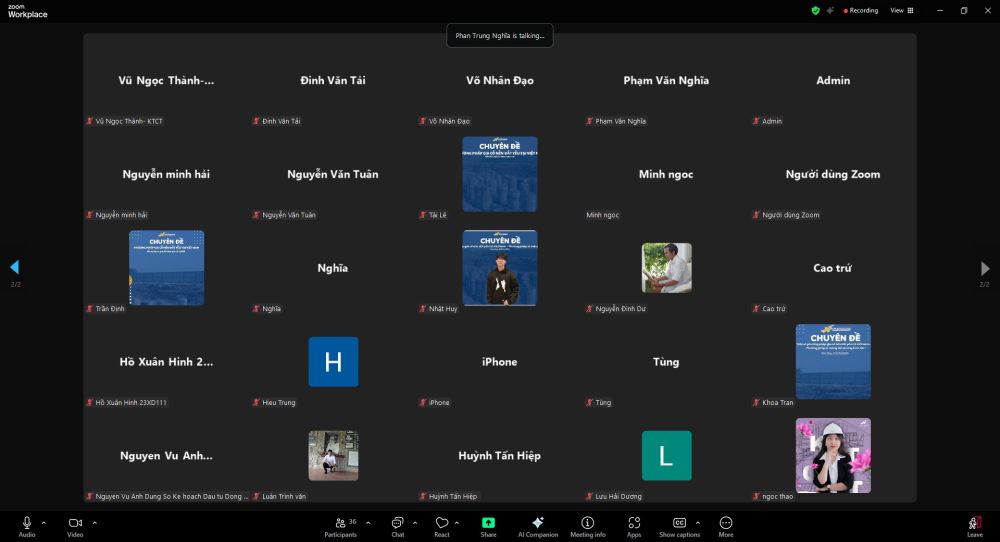Enable Show captions

pos(679,524)
